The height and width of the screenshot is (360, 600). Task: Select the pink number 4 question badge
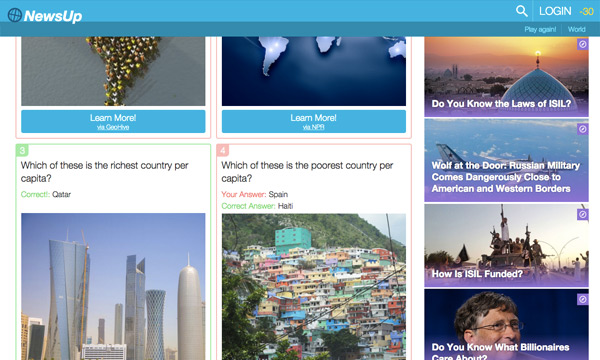(x=223, y=150)
